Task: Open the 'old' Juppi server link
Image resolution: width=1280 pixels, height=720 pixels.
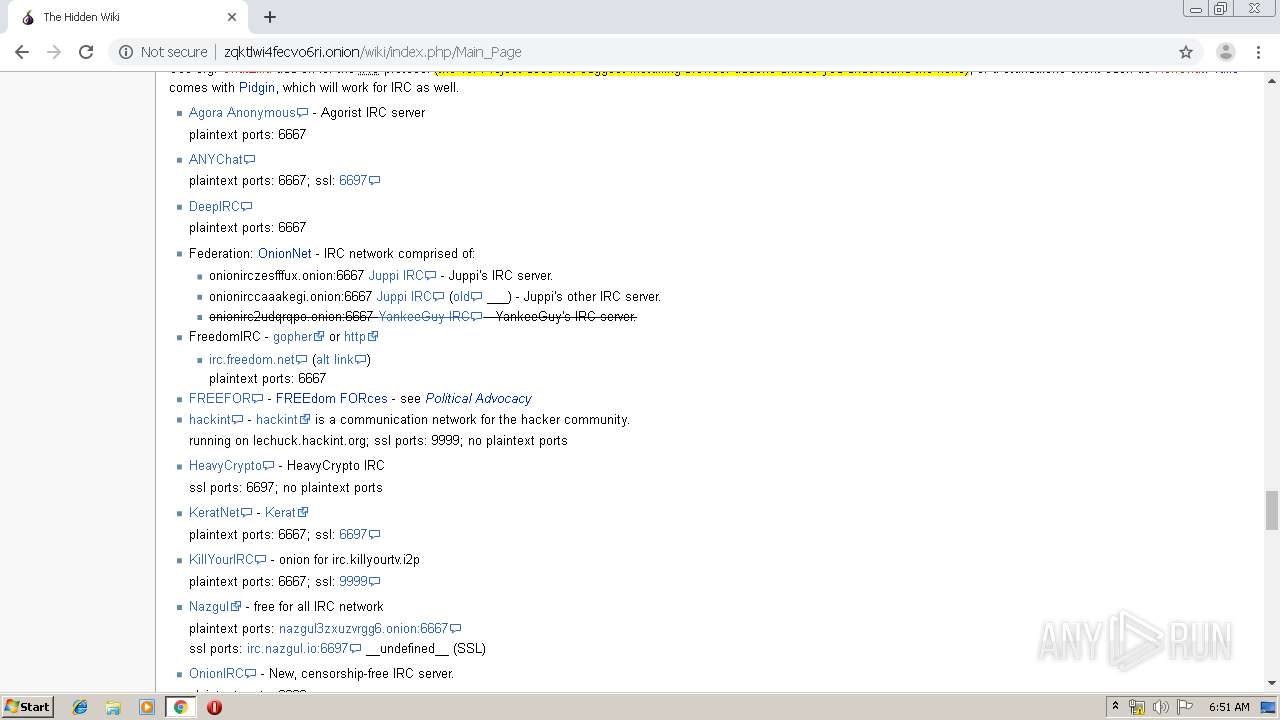Action: [x=468, y=297]
